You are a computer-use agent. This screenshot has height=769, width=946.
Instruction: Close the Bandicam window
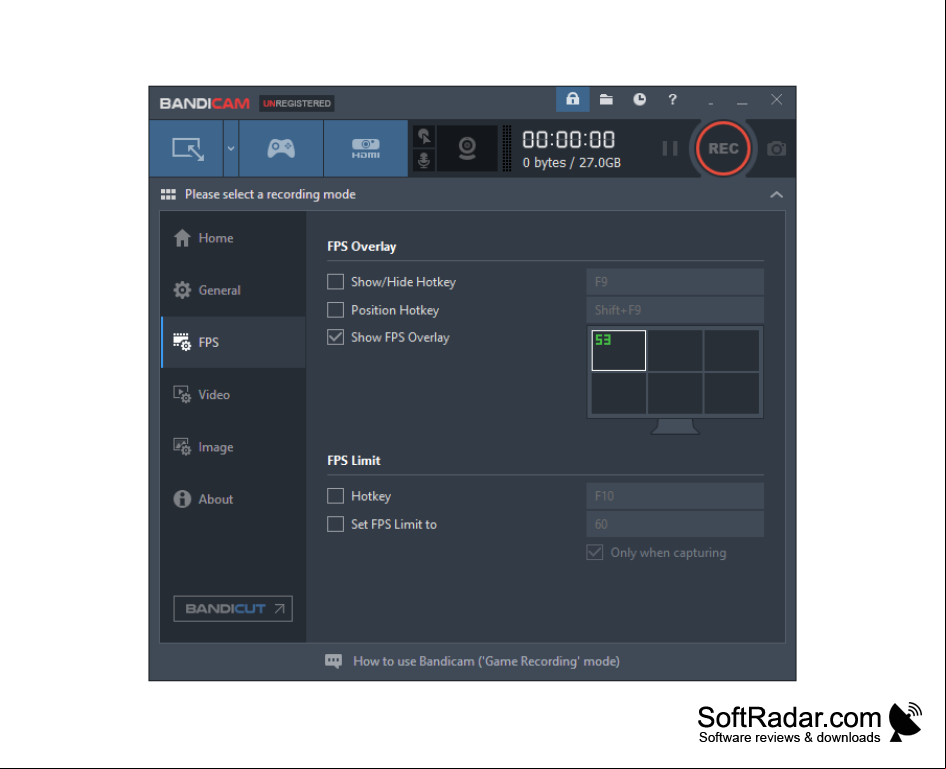click(x=776, y=100)
